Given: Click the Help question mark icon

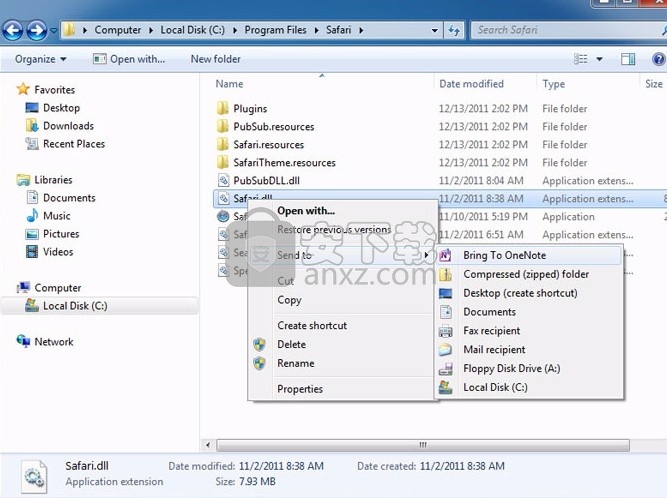Looking at the screenshot, I should tap(658, 59).
